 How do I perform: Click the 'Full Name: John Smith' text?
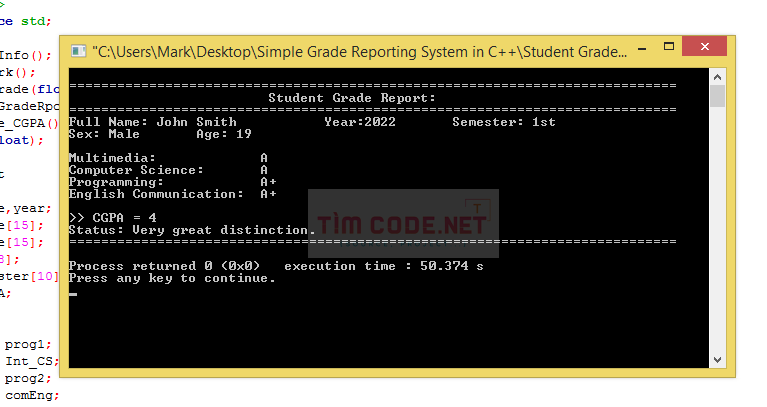[x=153, y=122]
